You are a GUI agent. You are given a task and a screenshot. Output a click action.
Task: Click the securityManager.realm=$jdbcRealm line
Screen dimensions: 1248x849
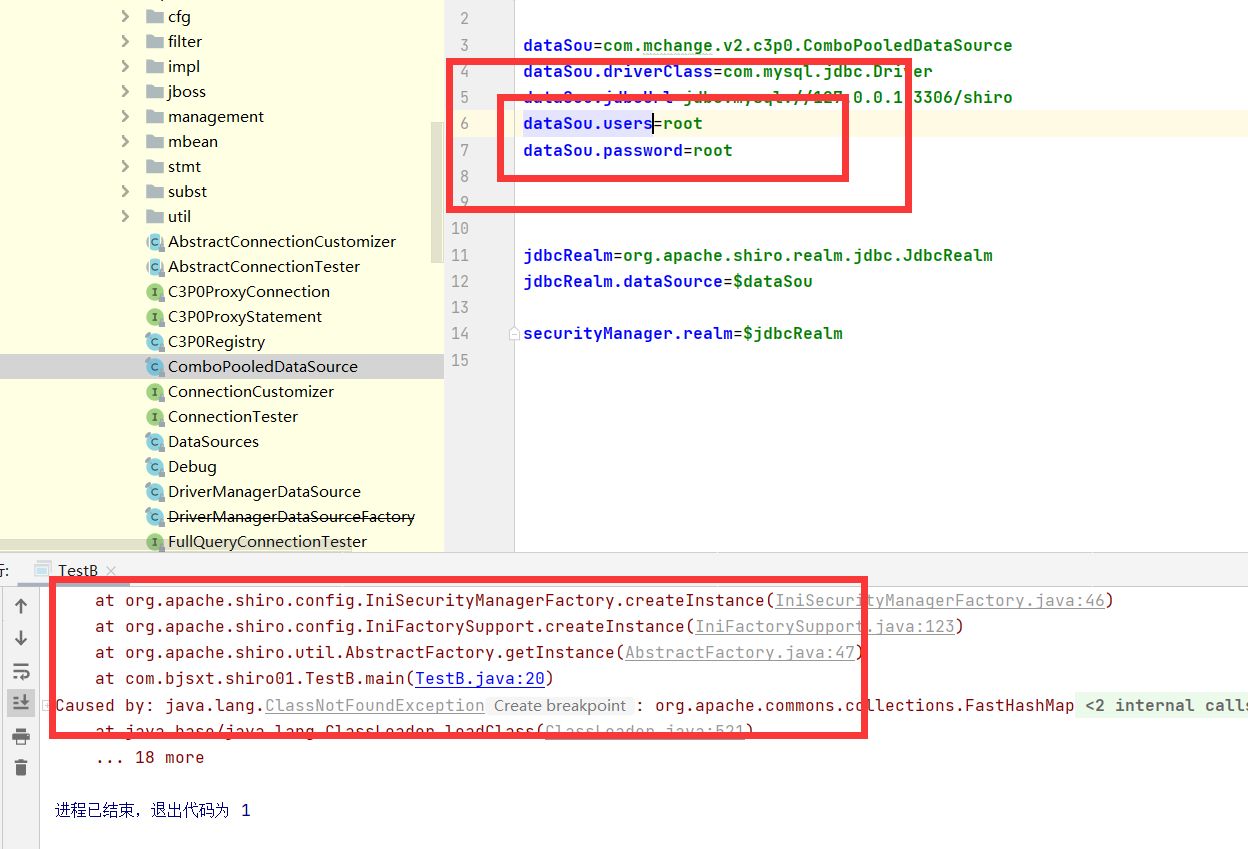[x=683, y=333]
